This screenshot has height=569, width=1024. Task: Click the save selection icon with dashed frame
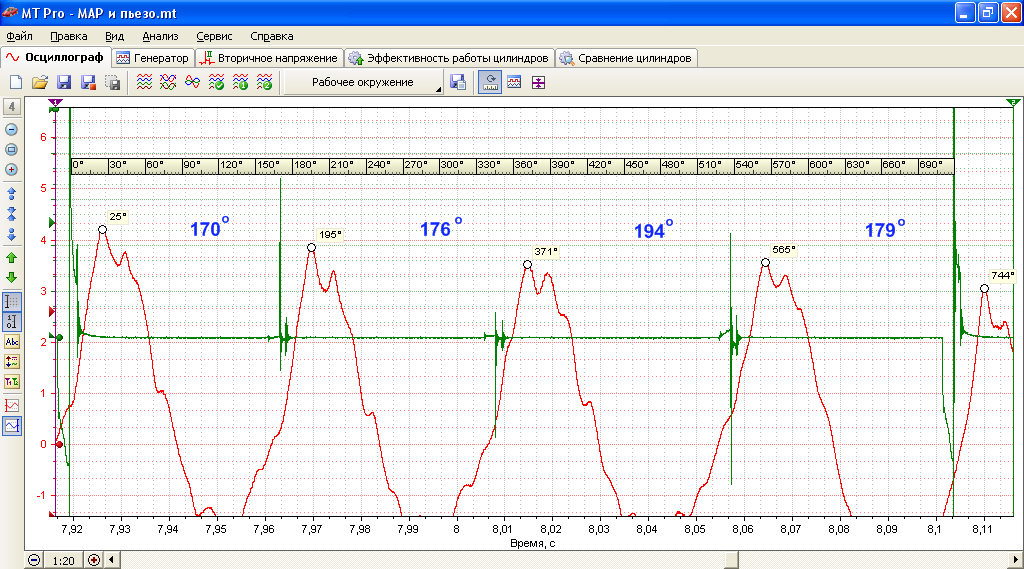112,82
